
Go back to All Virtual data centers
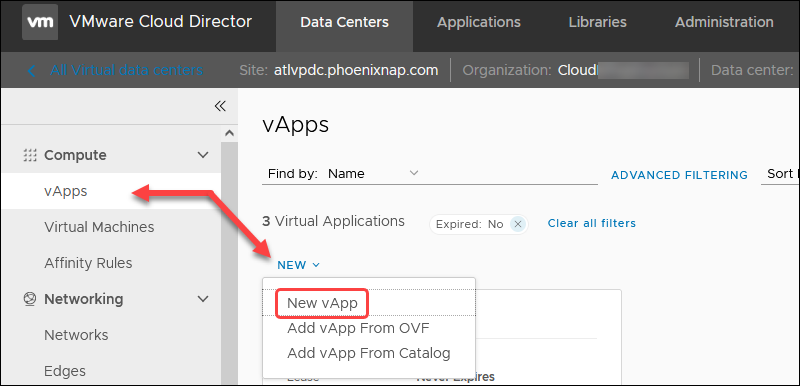(126, 70)
